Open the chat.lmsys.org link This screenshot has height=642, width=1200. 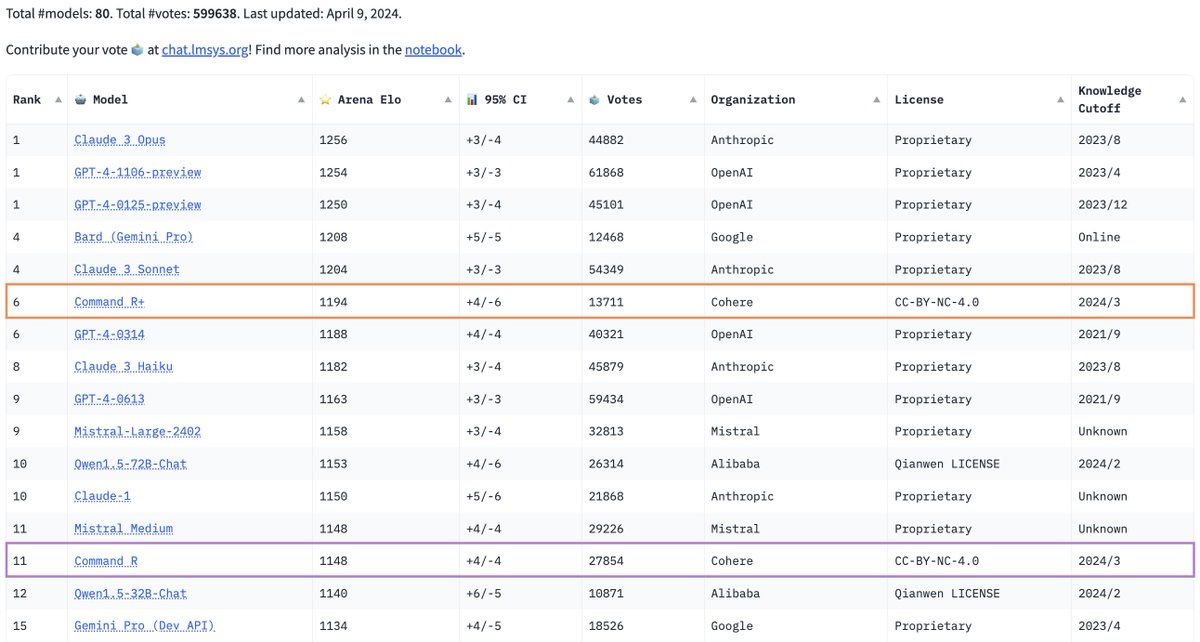pos(204,49)
